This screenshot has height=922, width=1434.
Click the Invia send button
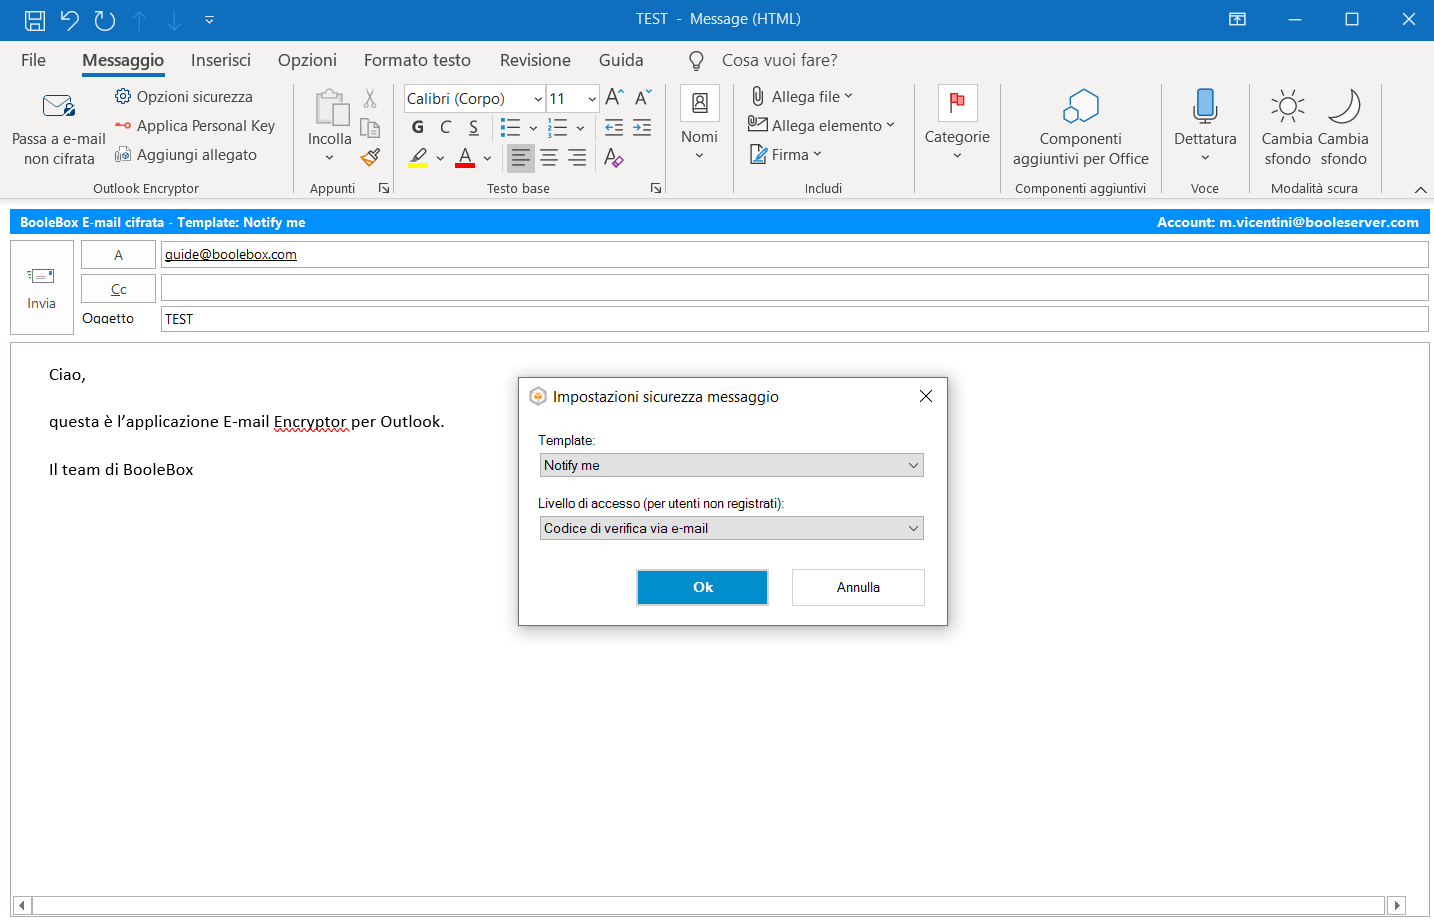[42, 287]
